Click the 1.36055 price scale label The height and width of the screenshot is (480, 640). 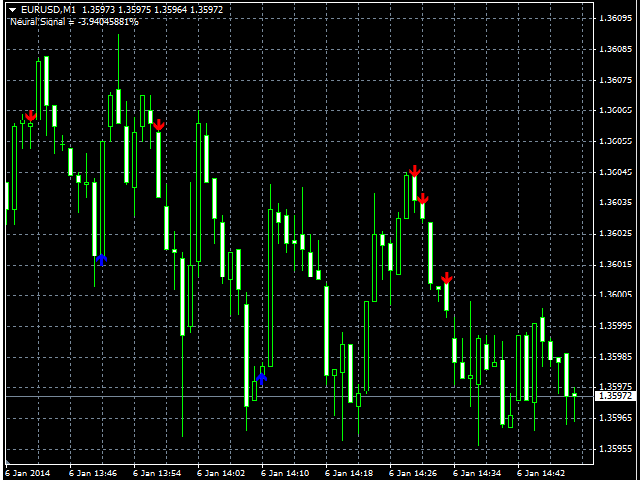(x=616, y=141)
